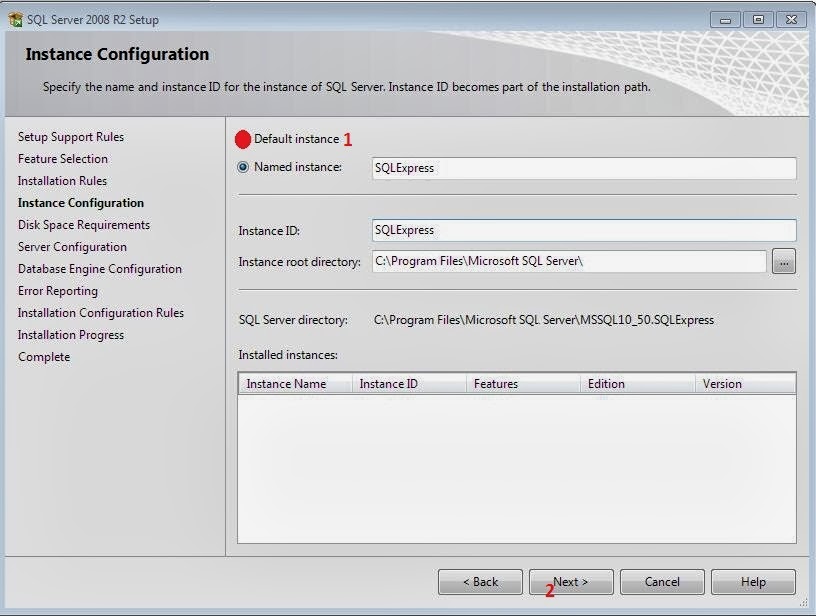The image size is (816, 616).
Task: Select Feature Selection step
Action: tap(62, 159)
